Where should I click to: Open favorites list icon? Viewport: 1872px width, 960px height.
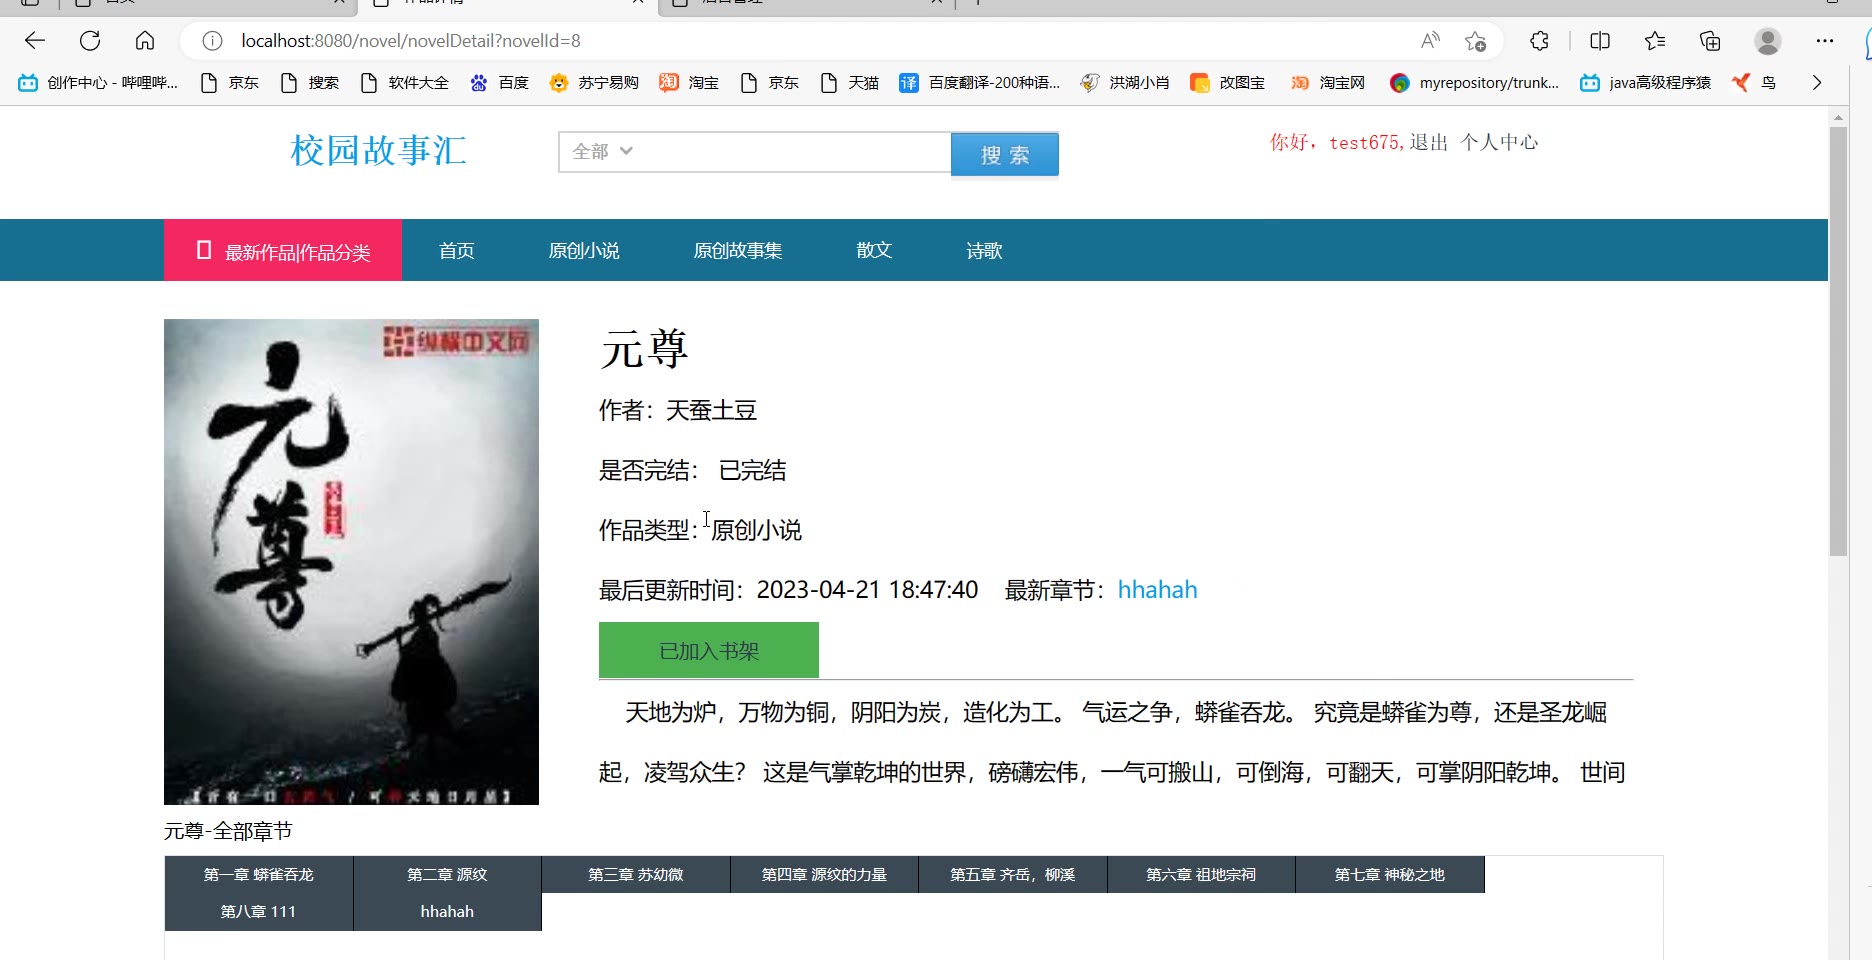(1655, 41)
